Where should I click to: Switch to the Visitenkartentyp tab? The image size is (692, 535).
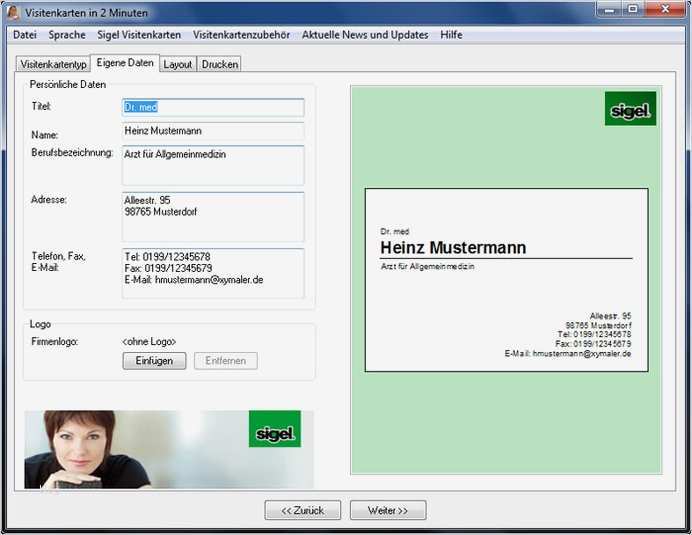pos(53,64)
